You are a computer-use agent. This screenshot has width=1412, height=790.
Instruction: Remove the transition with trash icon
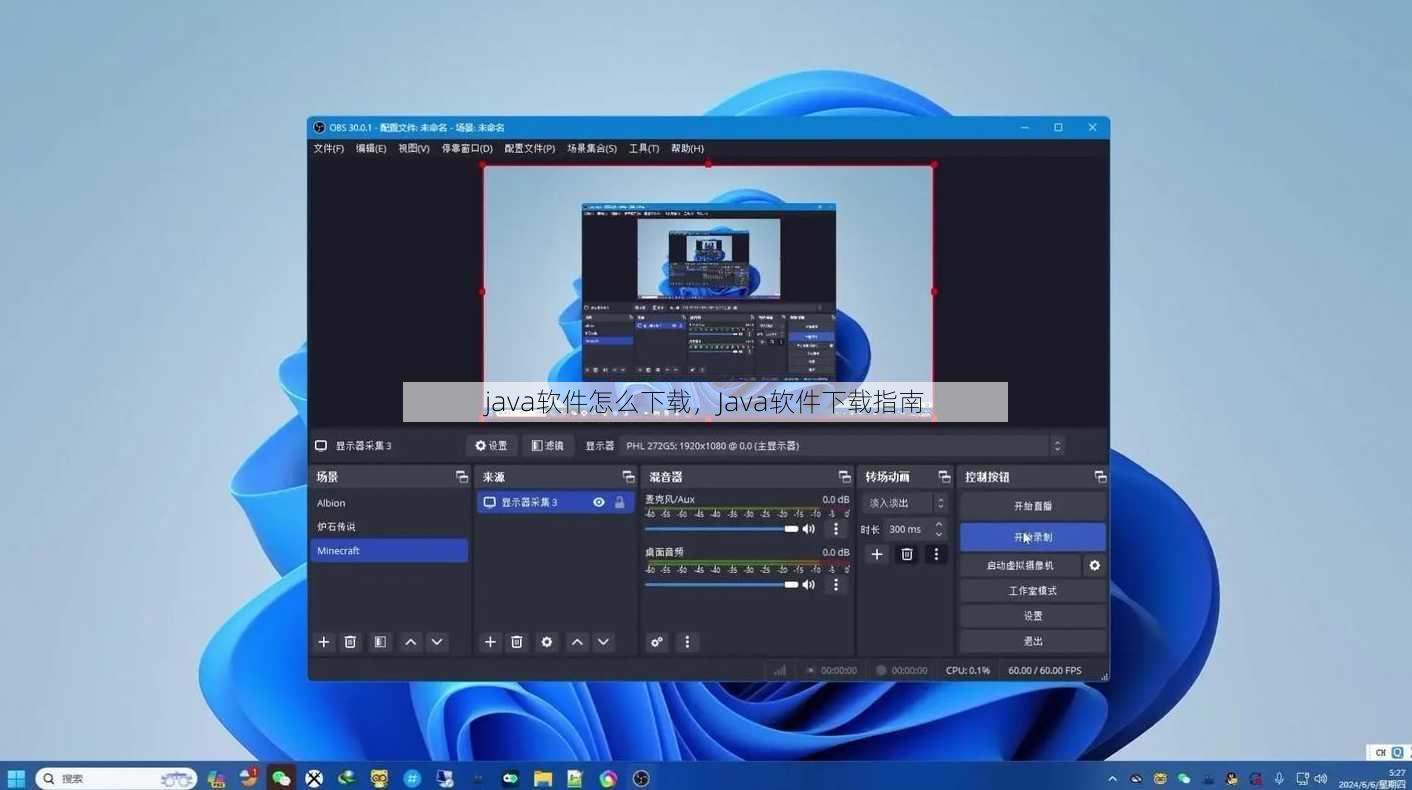coord(907,554)
